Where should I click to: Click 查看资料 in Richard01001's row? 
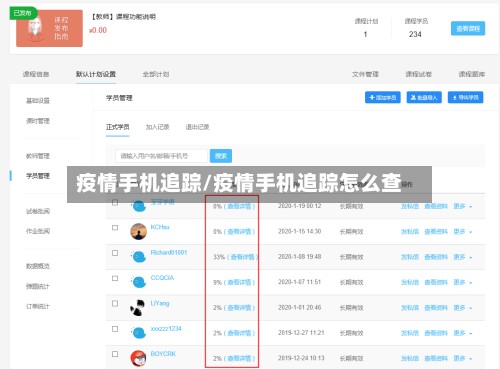click(436, 257)
